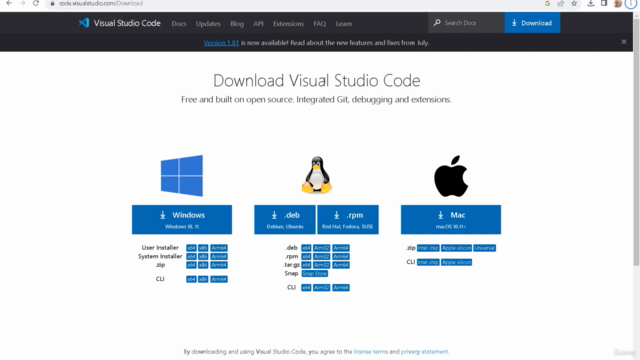Image resolution: width=640 pixels, height=360 pixels.
Task: Open the Docs menu item
Action: point(179,24)
